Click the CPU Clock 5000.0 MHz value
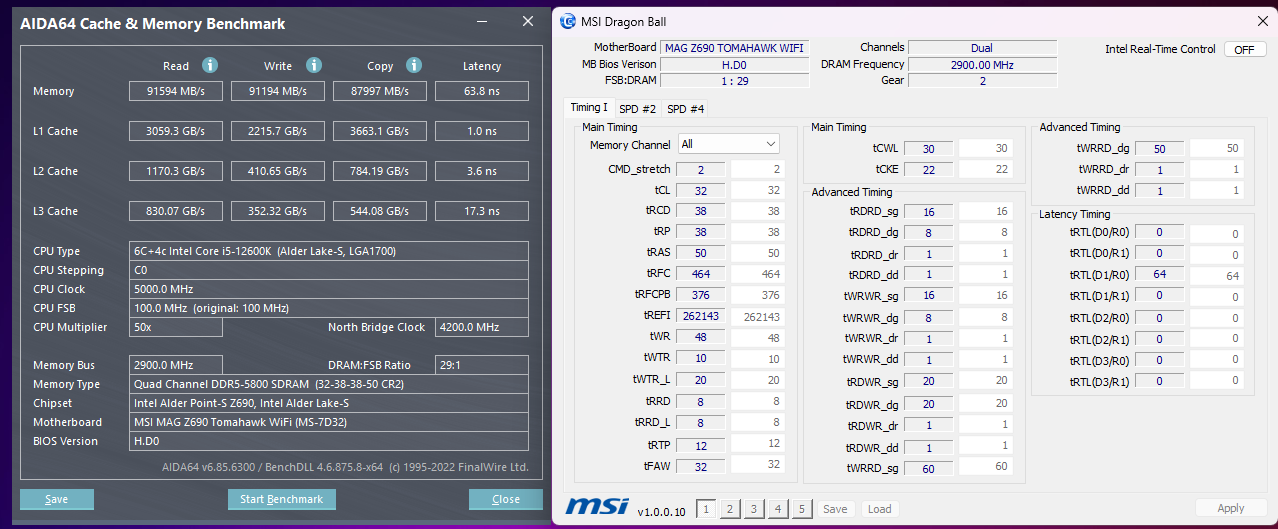 pyautogui.click(x=329, y=289)
